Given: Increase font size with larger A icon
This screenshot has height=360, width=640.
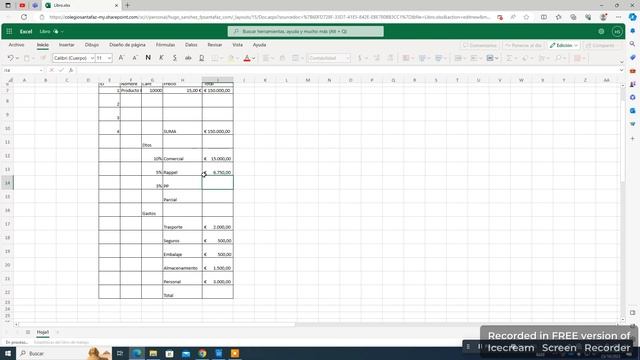Looking at the screenshot, I should (121, 58).
